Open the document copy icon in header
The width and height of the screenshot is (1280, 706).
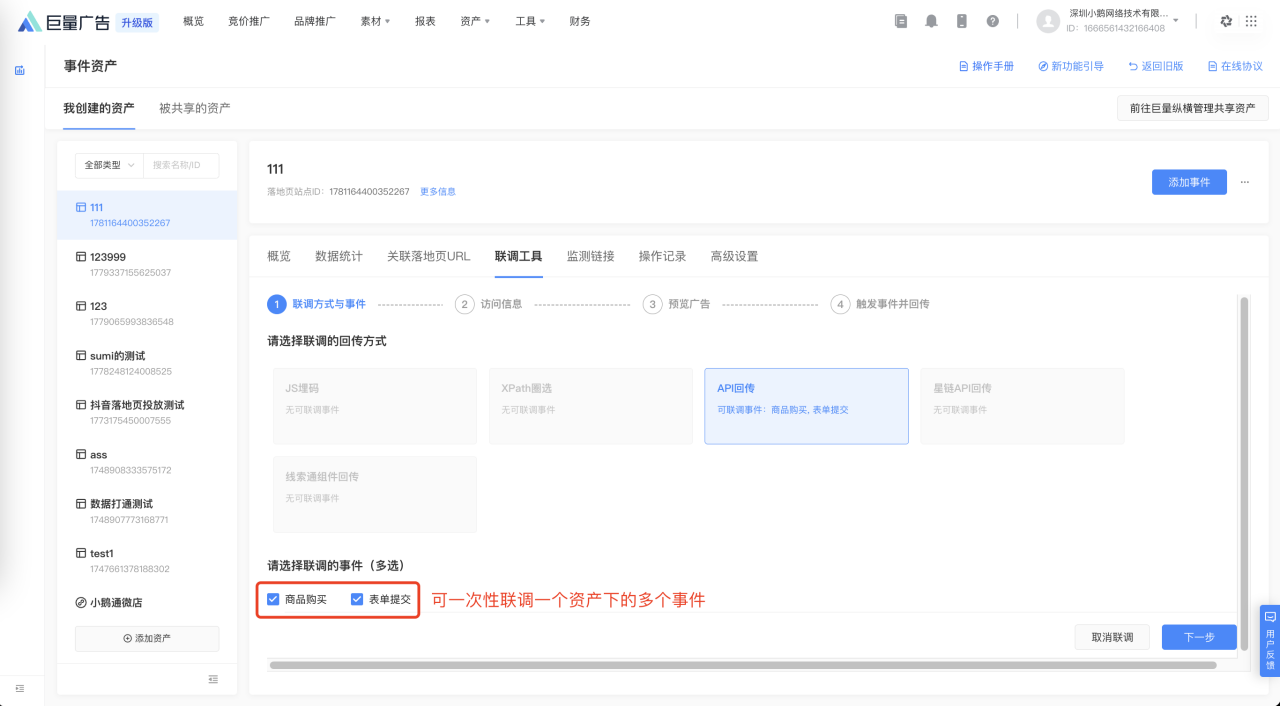901,21
